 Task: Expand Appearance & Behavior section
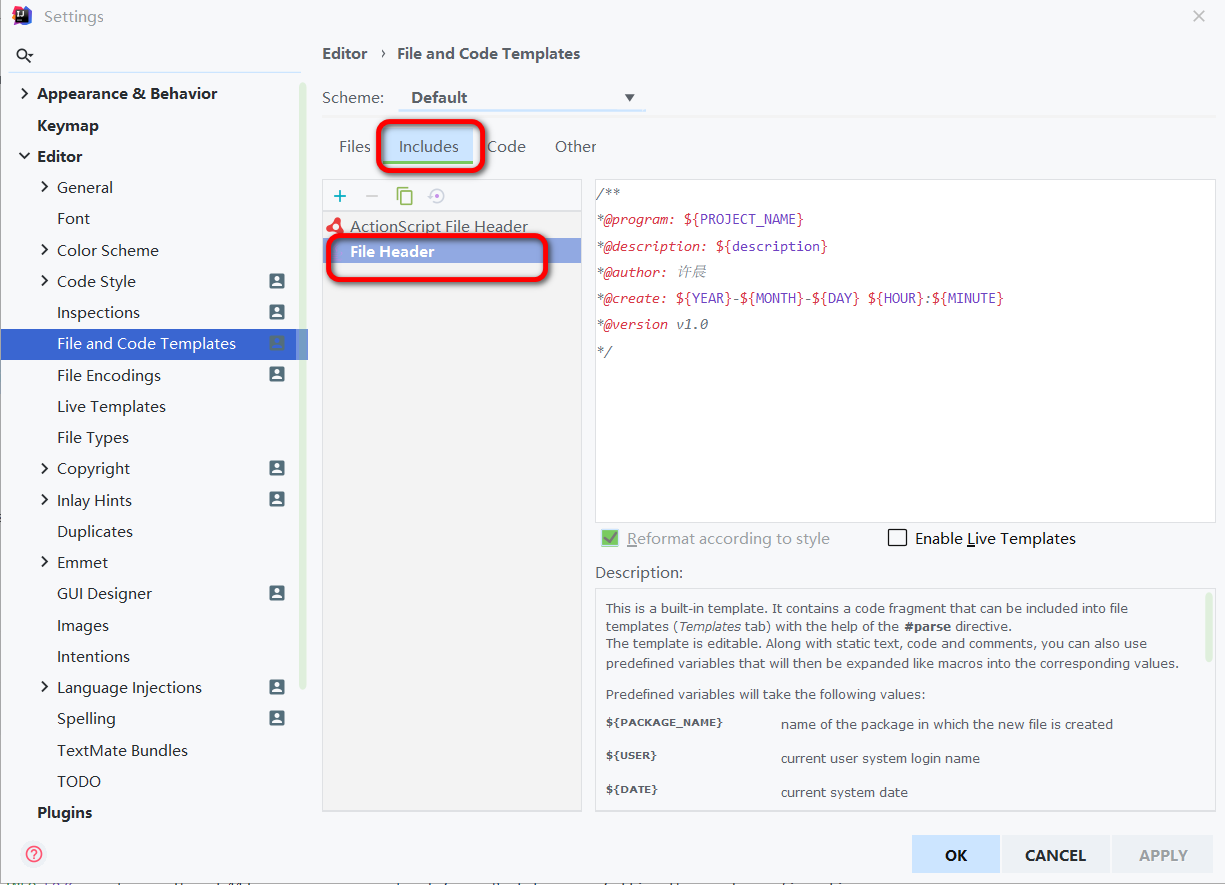[24, 93]
